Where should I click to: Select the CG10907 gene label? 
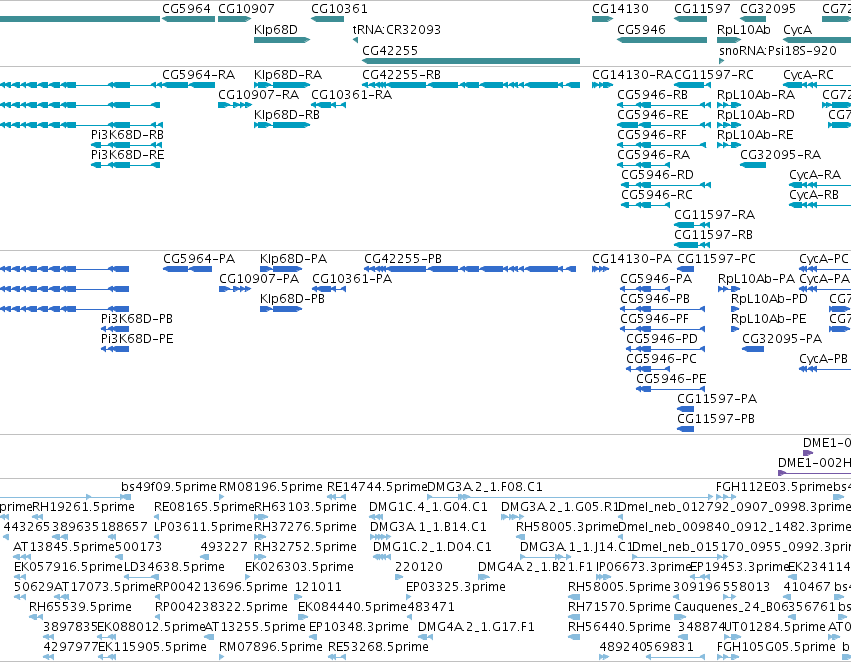click(246, 9)
